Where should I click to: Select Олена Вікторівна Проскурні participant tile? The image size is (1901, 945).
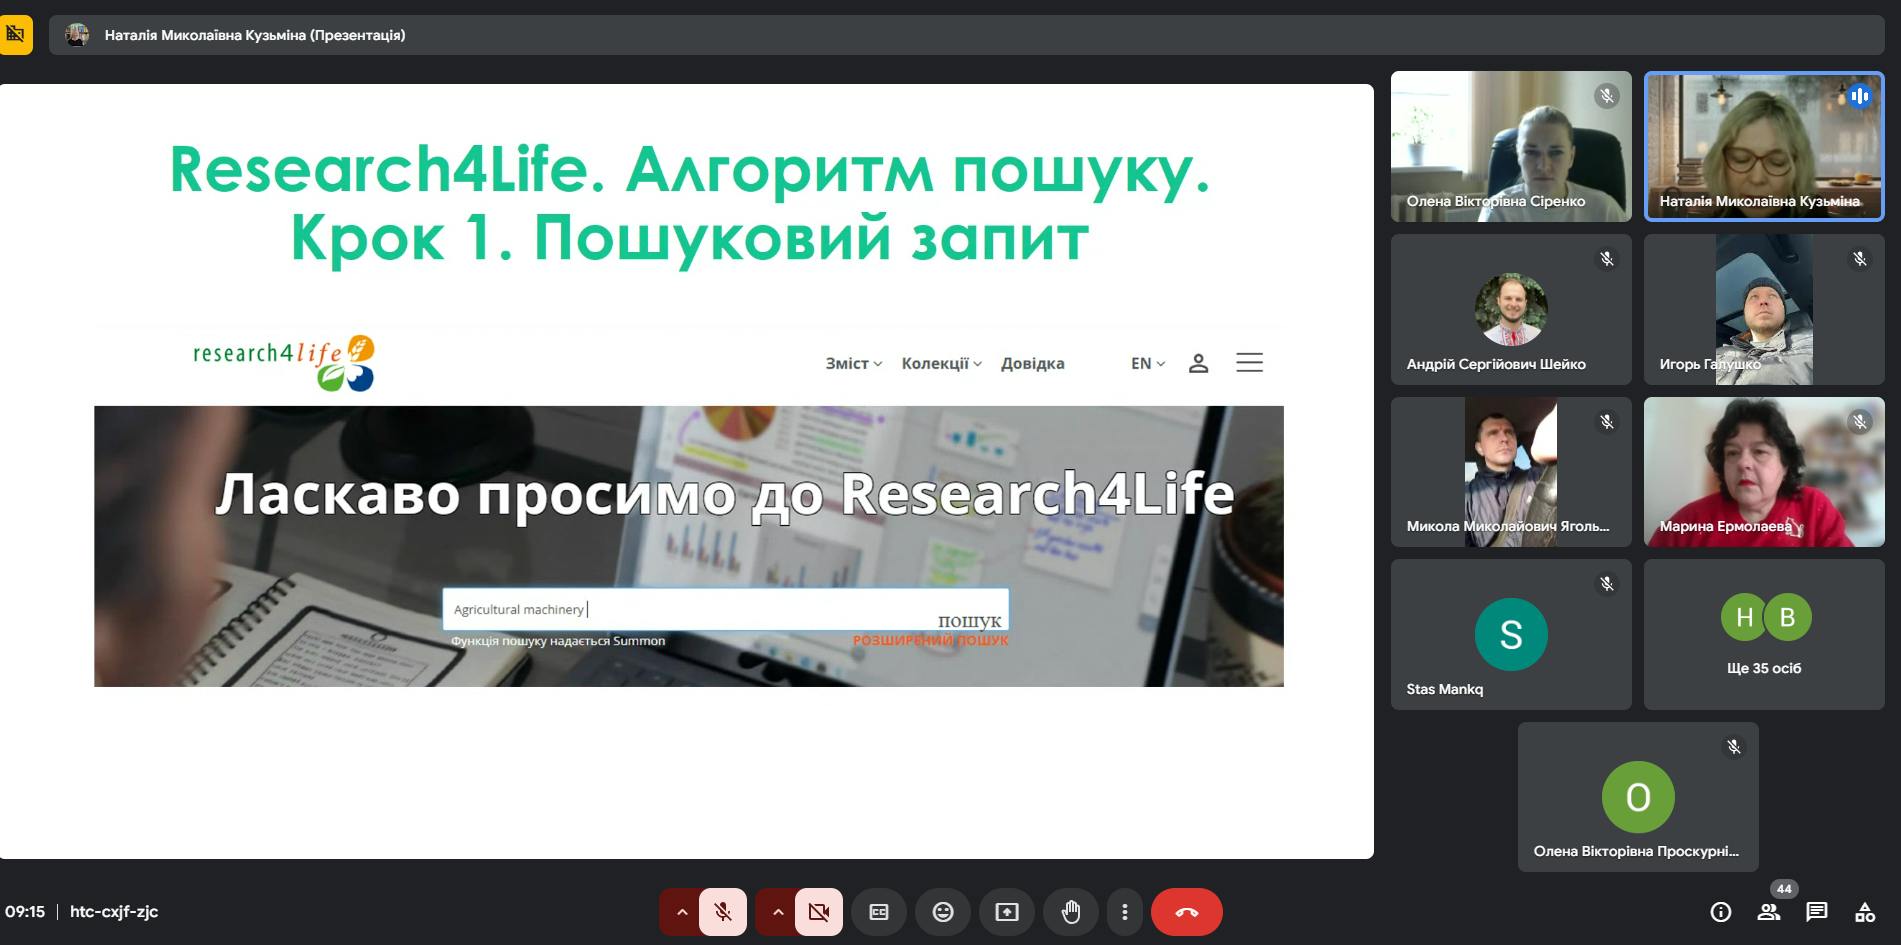point(1638,797)
